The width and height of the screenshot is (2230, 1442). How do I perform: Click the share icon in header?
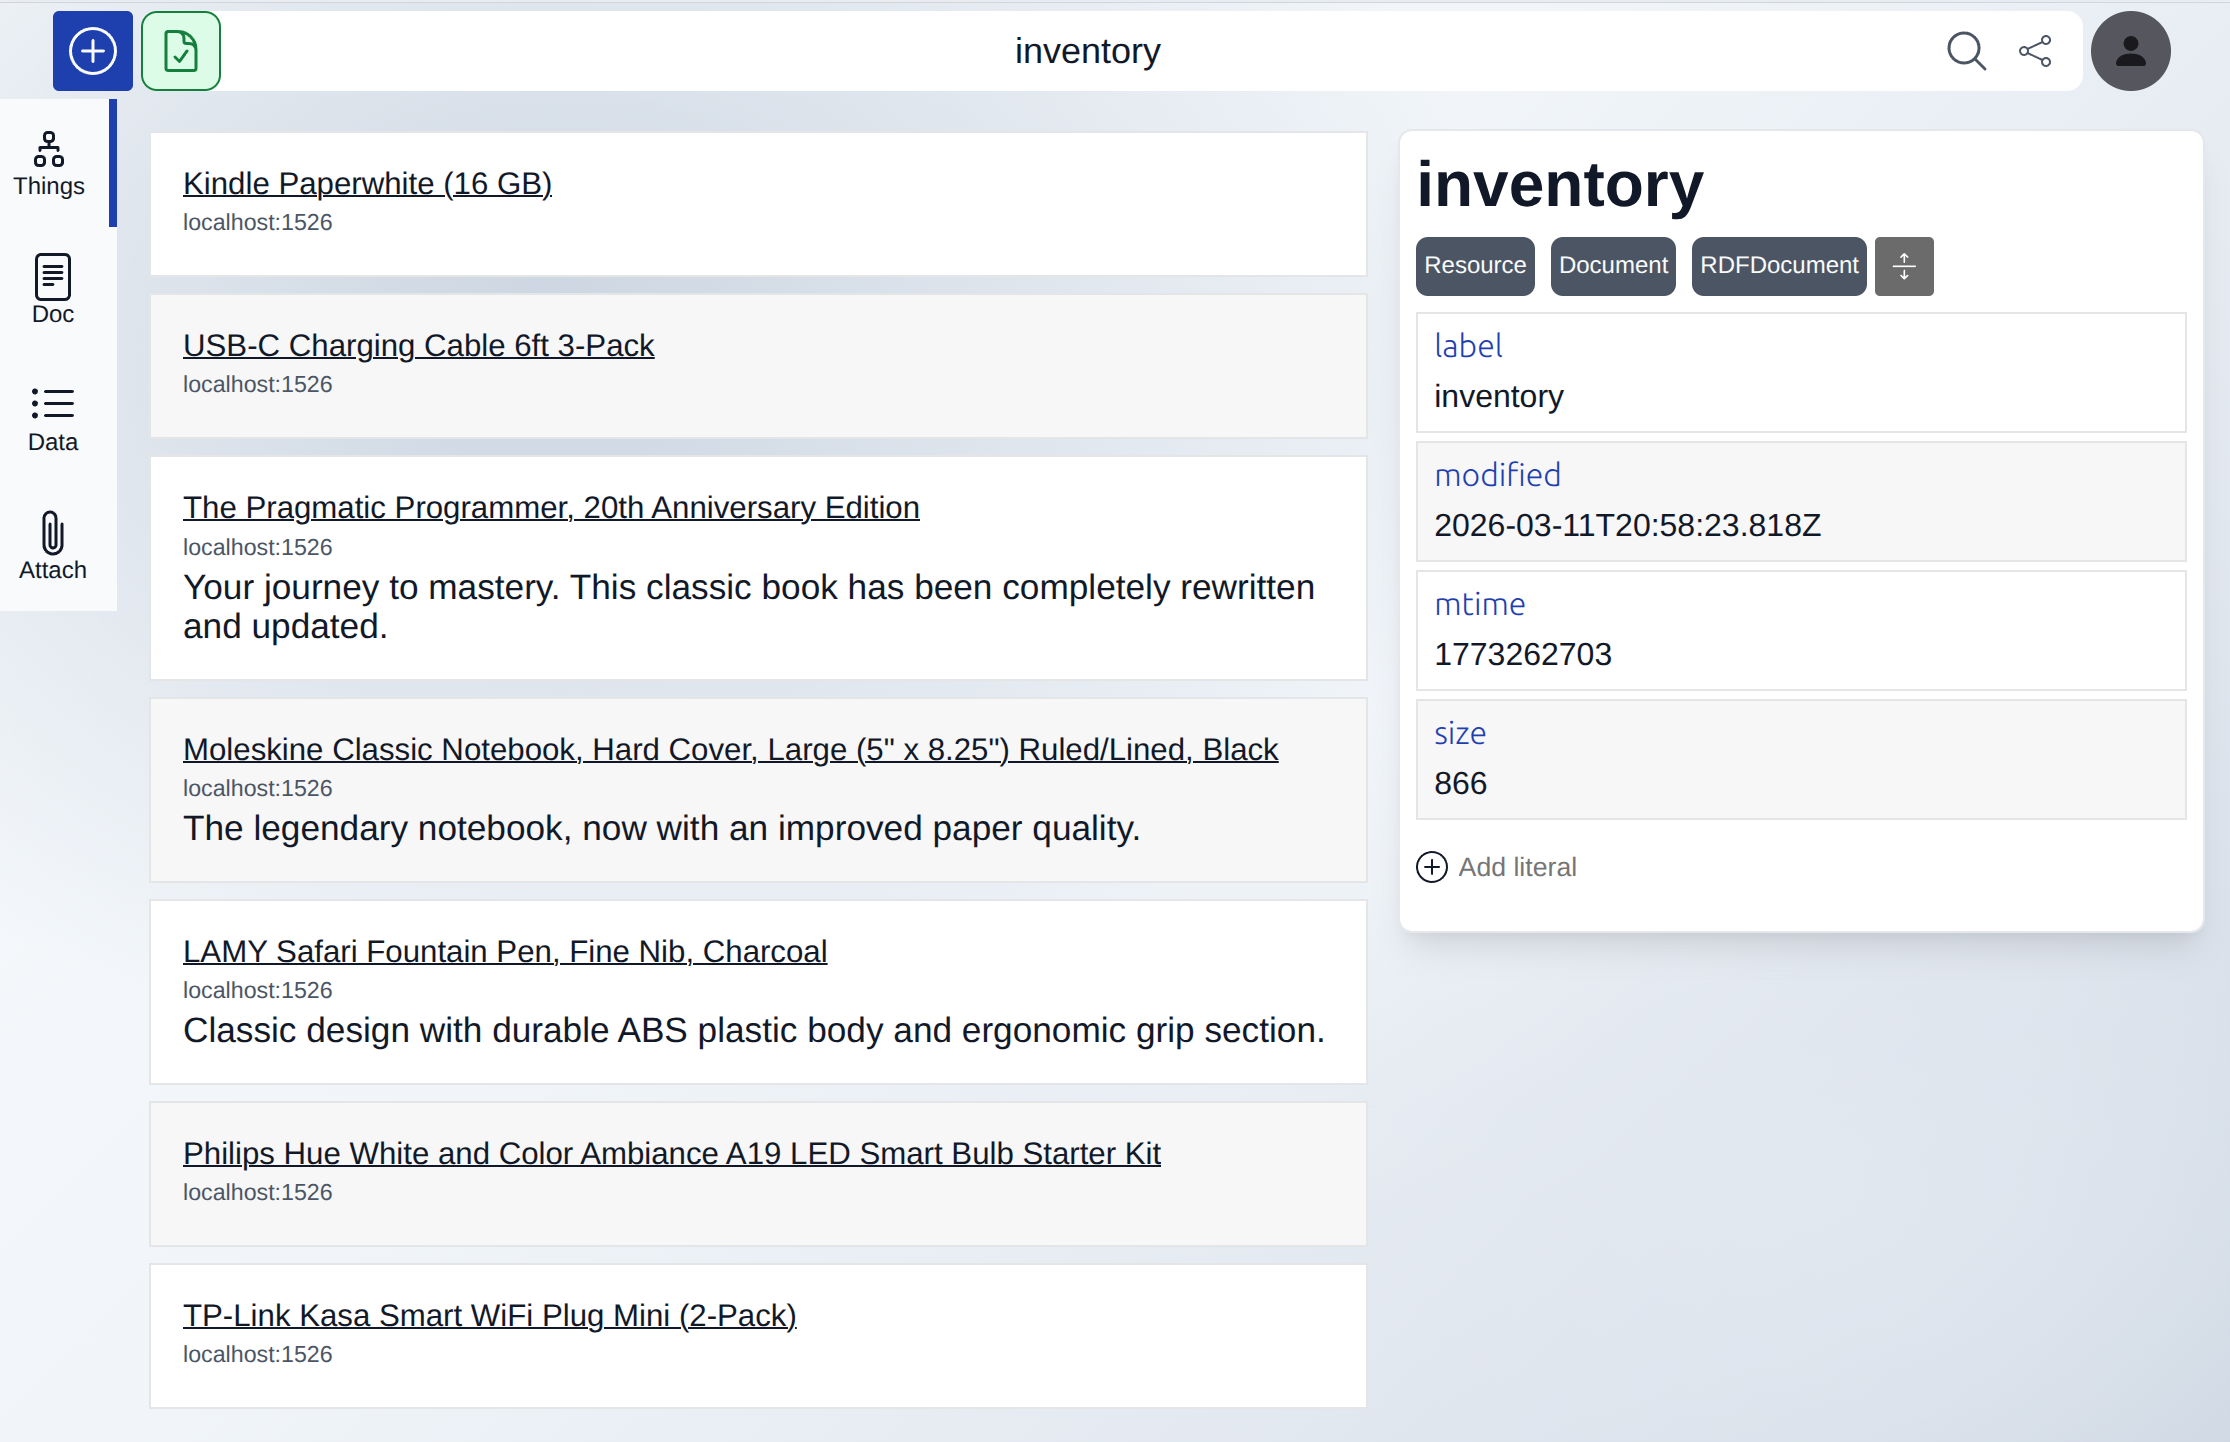coord(2035,51)
